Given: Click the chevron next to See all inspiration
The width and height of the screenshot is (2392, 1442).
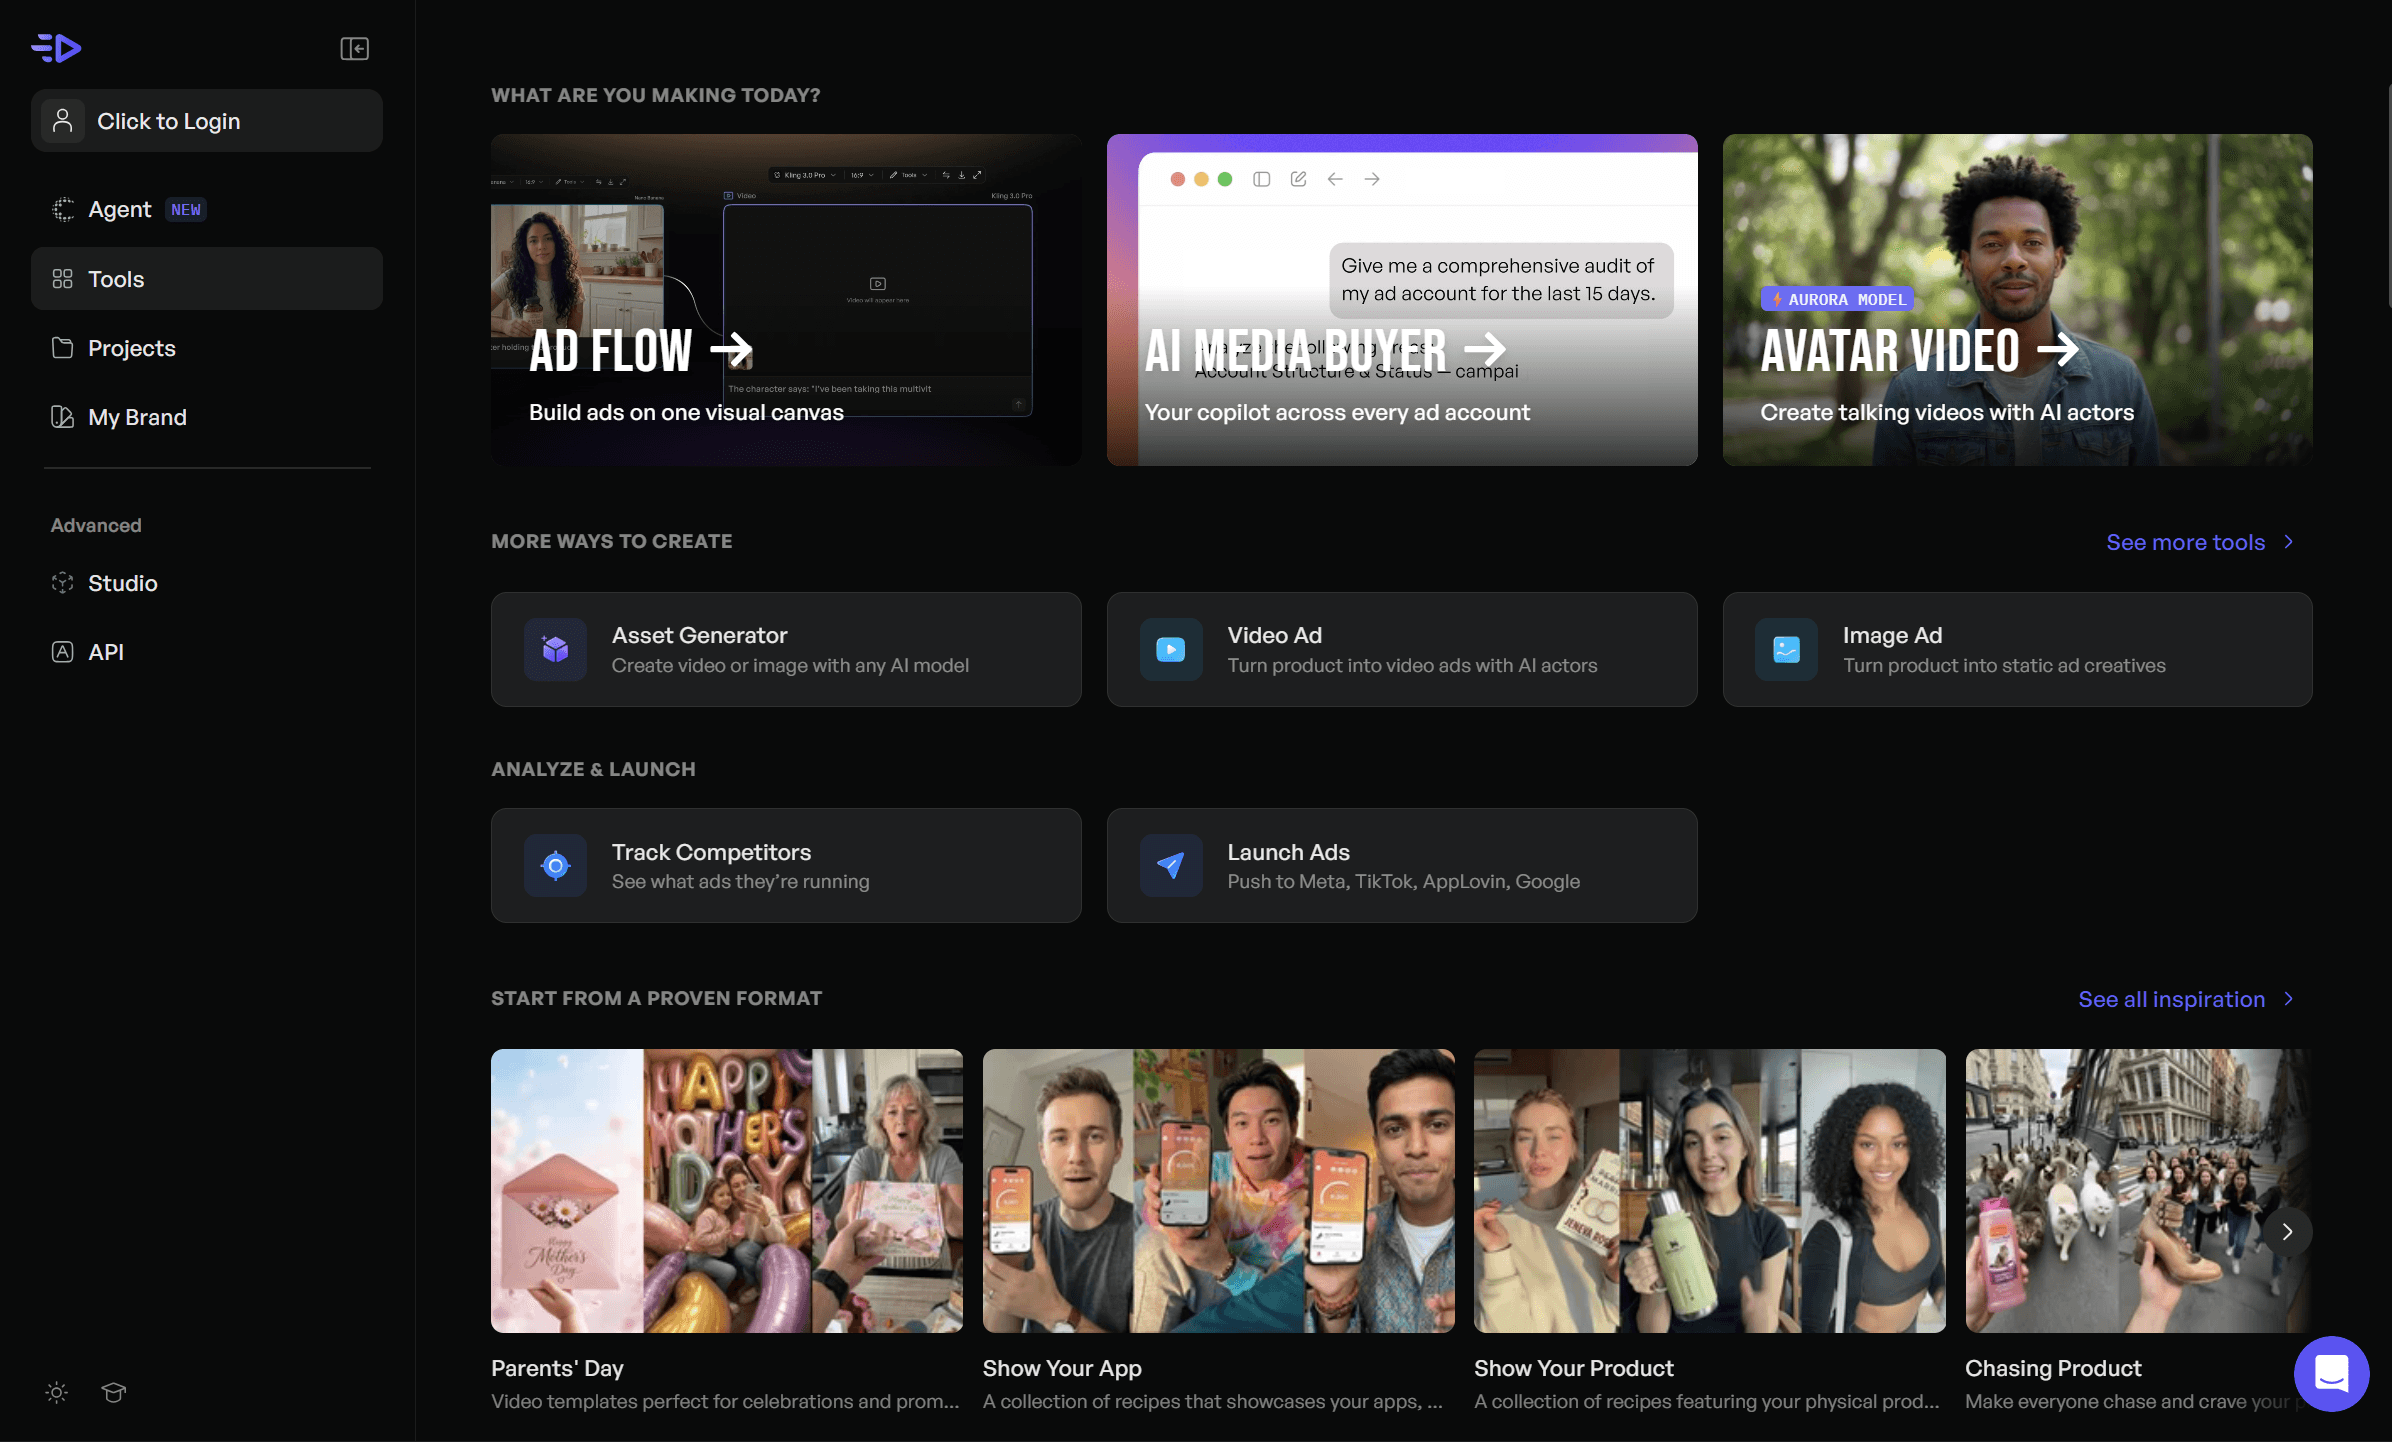Looking at the screenshot, I should 2289,999.
